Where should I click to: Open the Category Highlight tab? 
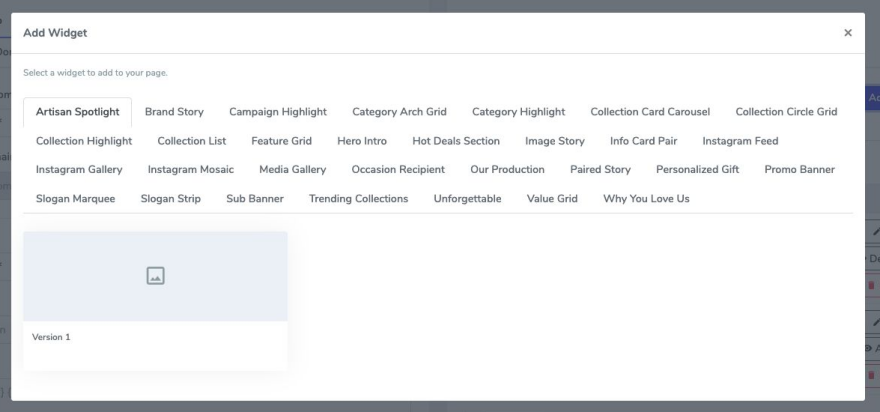(x=519, y=112)
